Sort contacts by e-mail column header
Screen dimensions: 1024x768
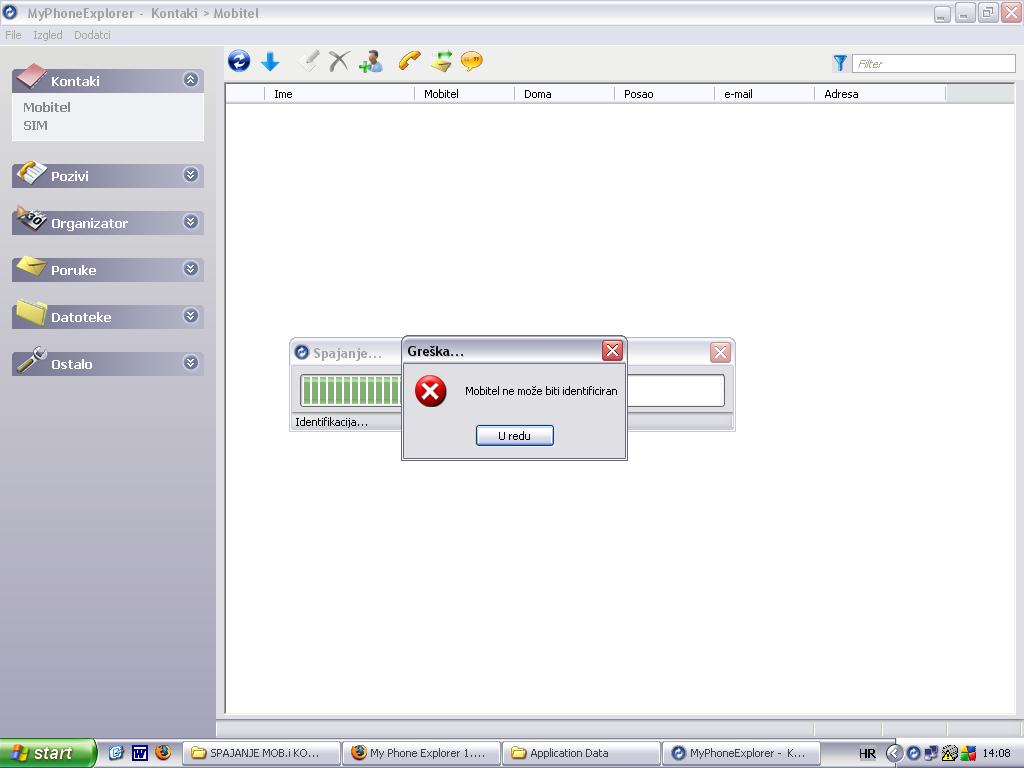click(x=764, y=94)
